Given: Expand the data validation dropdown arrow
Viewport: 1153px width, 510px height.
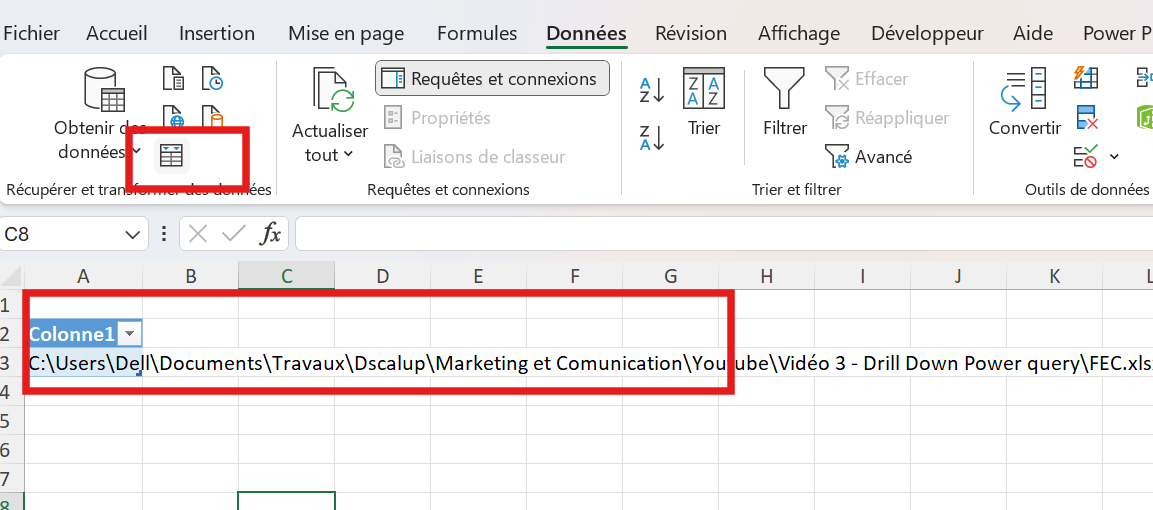Looking at the screenshot, I should (x=1114, y=156).
